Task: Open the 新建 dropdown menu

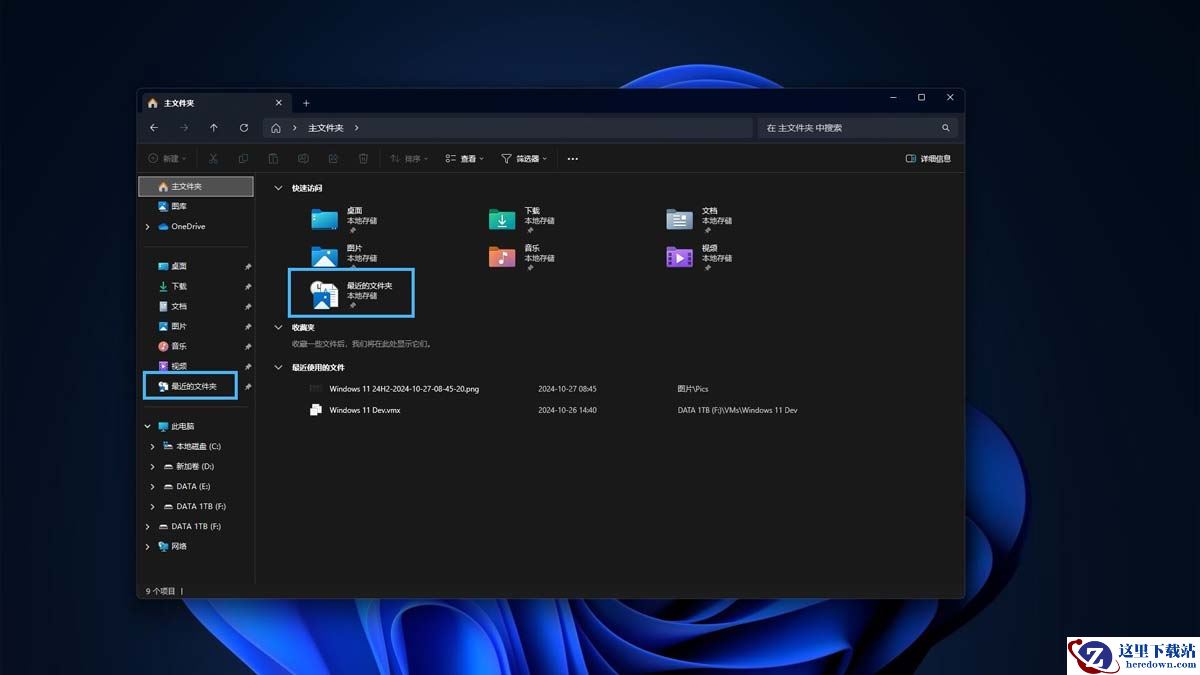Action: point(167,158)
